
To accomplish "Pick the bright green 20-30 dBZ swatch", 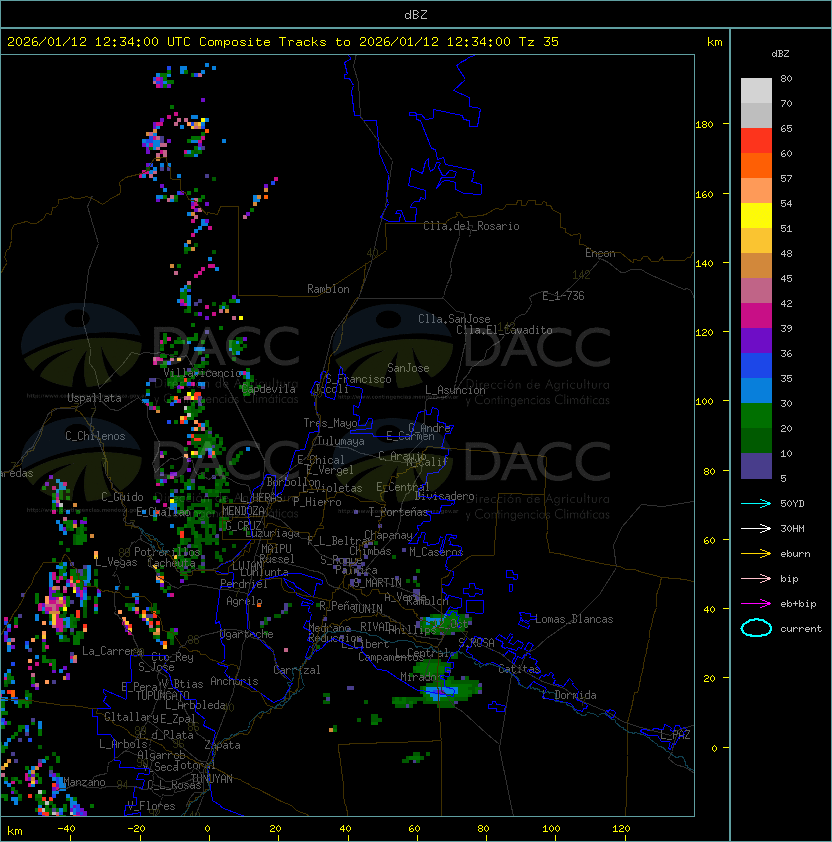I will pyautogui.click(x=756, y=415).
